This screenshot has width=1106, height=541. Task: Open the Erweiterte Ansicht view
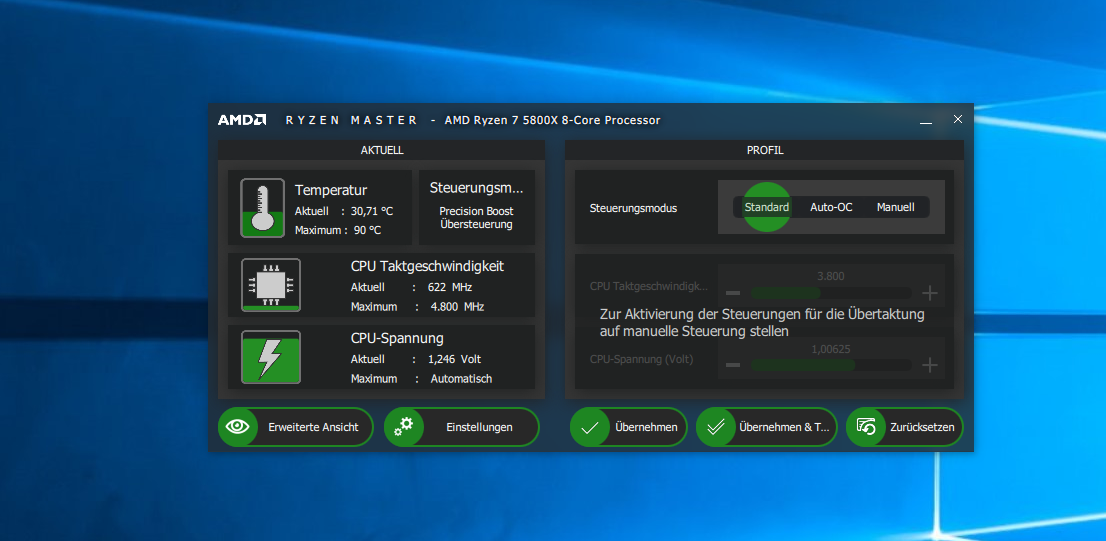point(296,427)
